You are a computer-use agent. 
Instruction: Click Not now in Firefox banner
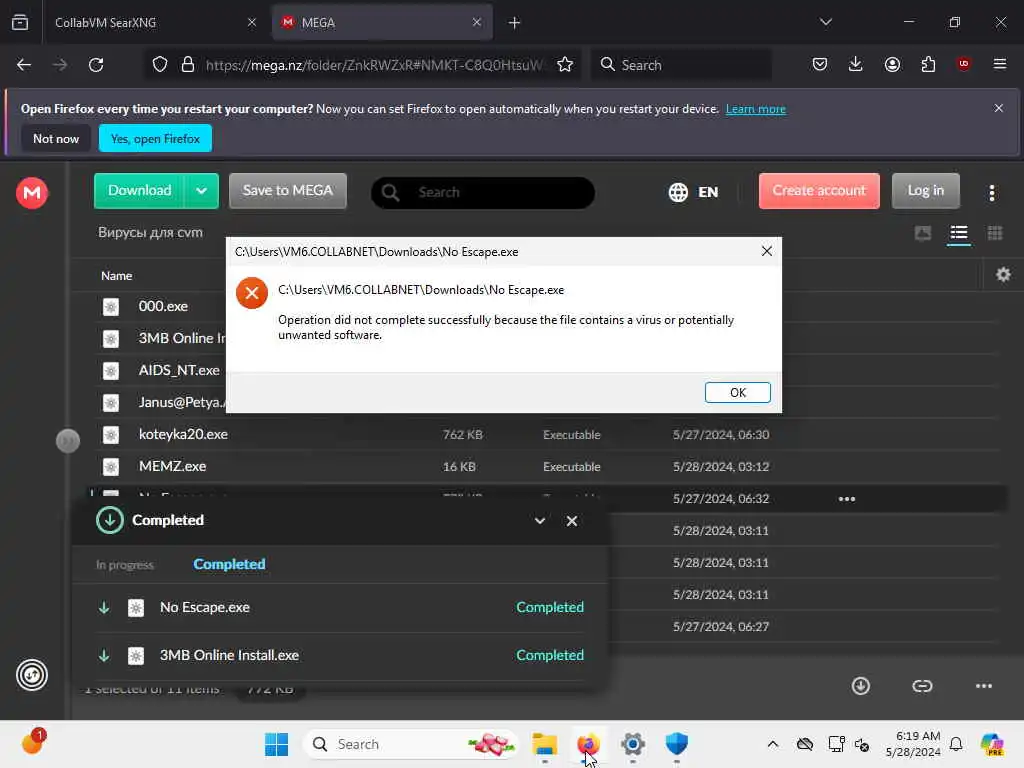pyautogui.click(x=56, y=138)
